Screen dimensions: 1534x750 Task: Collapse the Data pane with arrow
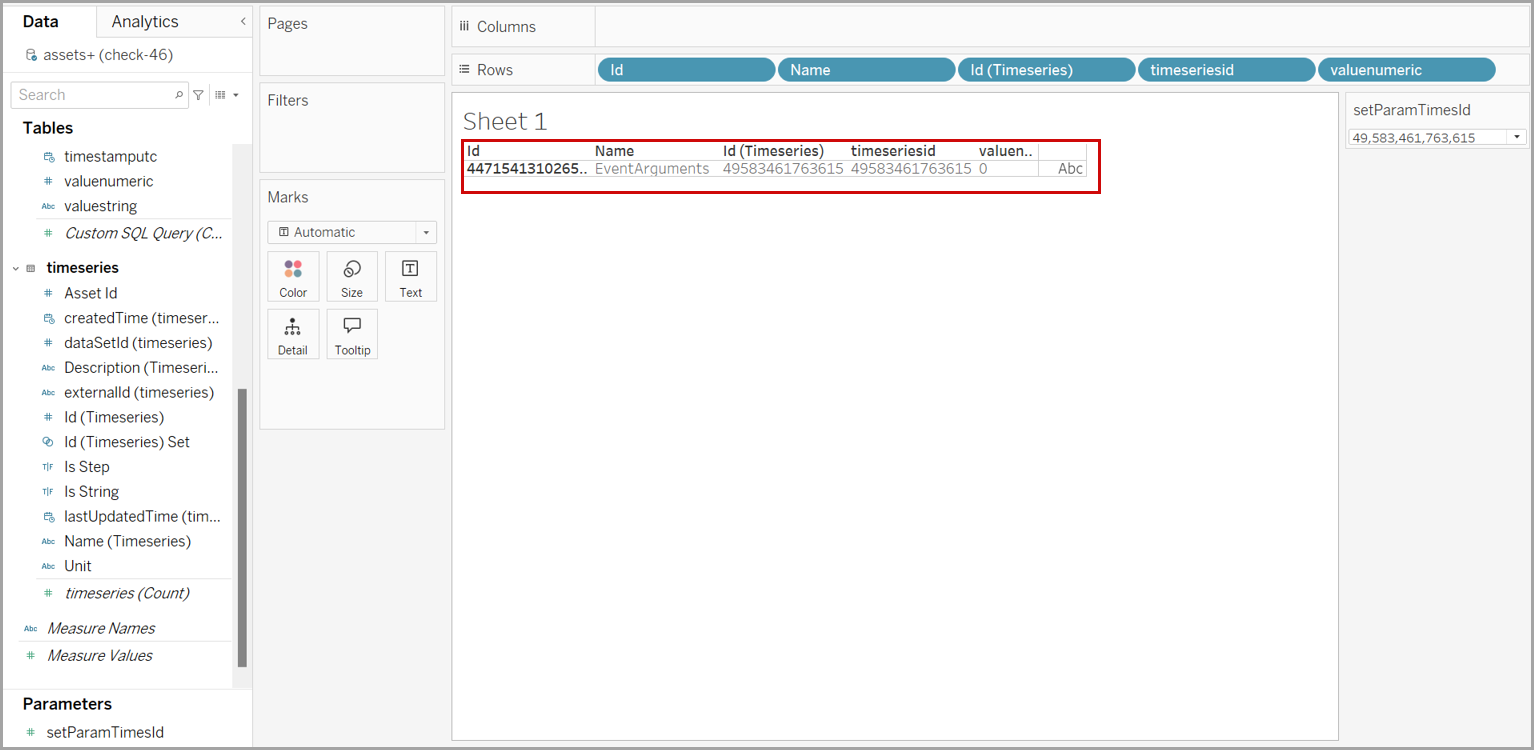click(243, 21)
